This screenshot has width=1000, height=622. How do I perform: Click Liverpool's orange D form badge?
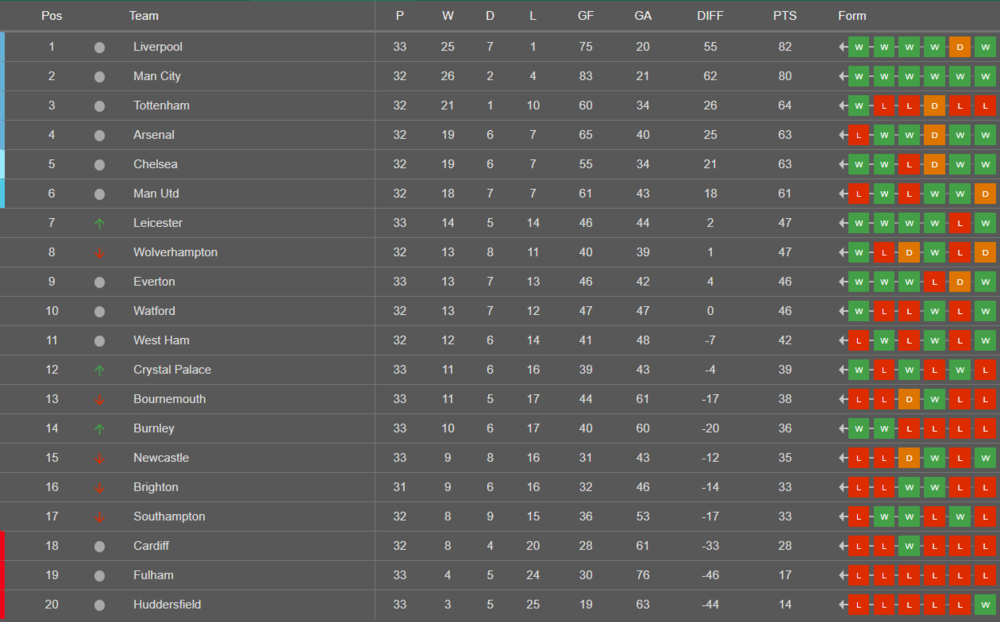coord(959,47)
